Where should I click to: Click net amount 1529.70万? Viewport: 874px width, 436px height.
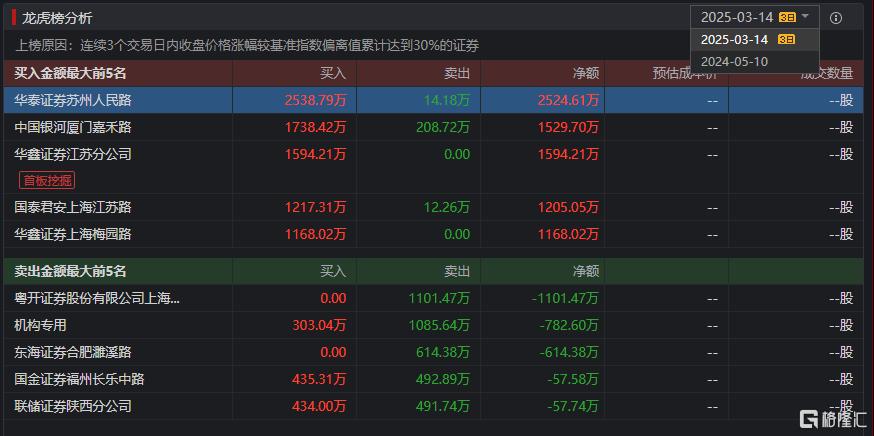click(568, 128)
